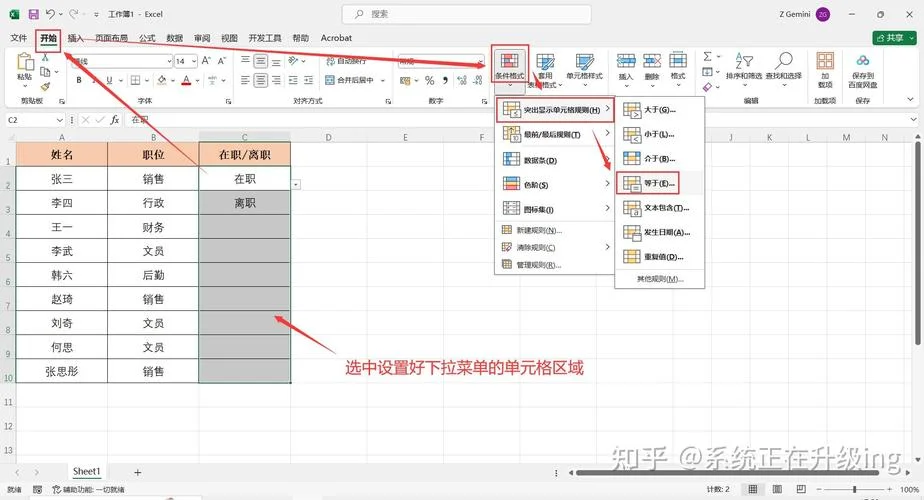Open the Home (开始) ribbon tab

click(48, 38)
